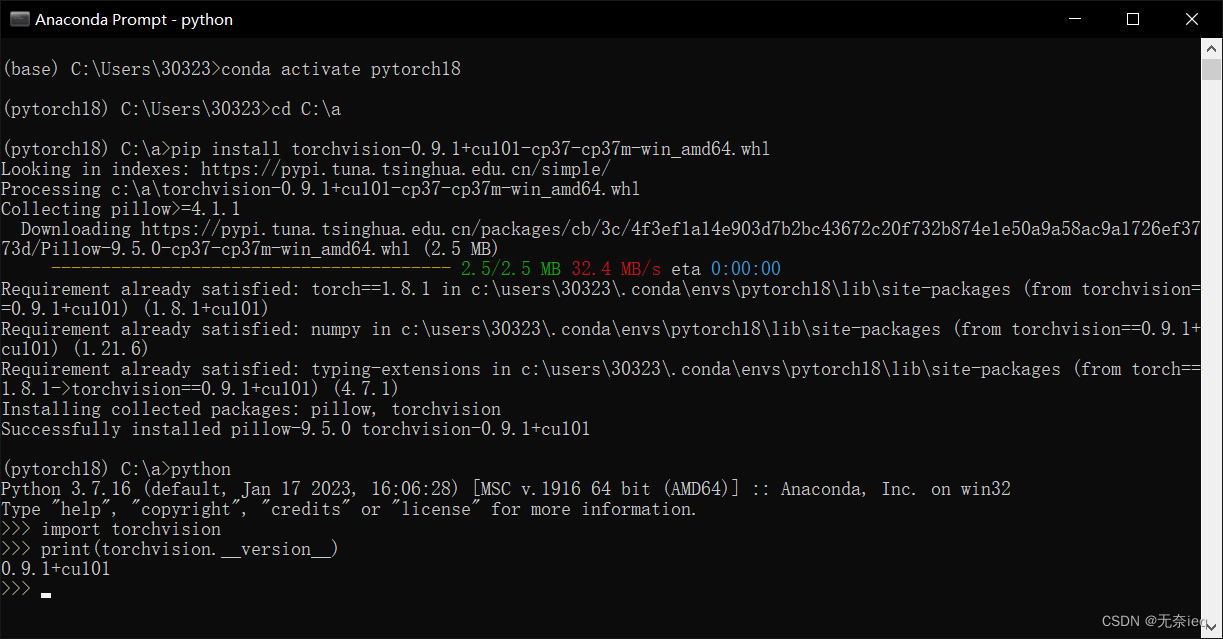Click the Pillow download URL line
This screenshot has height=639, width=1223.
point(500,228)
